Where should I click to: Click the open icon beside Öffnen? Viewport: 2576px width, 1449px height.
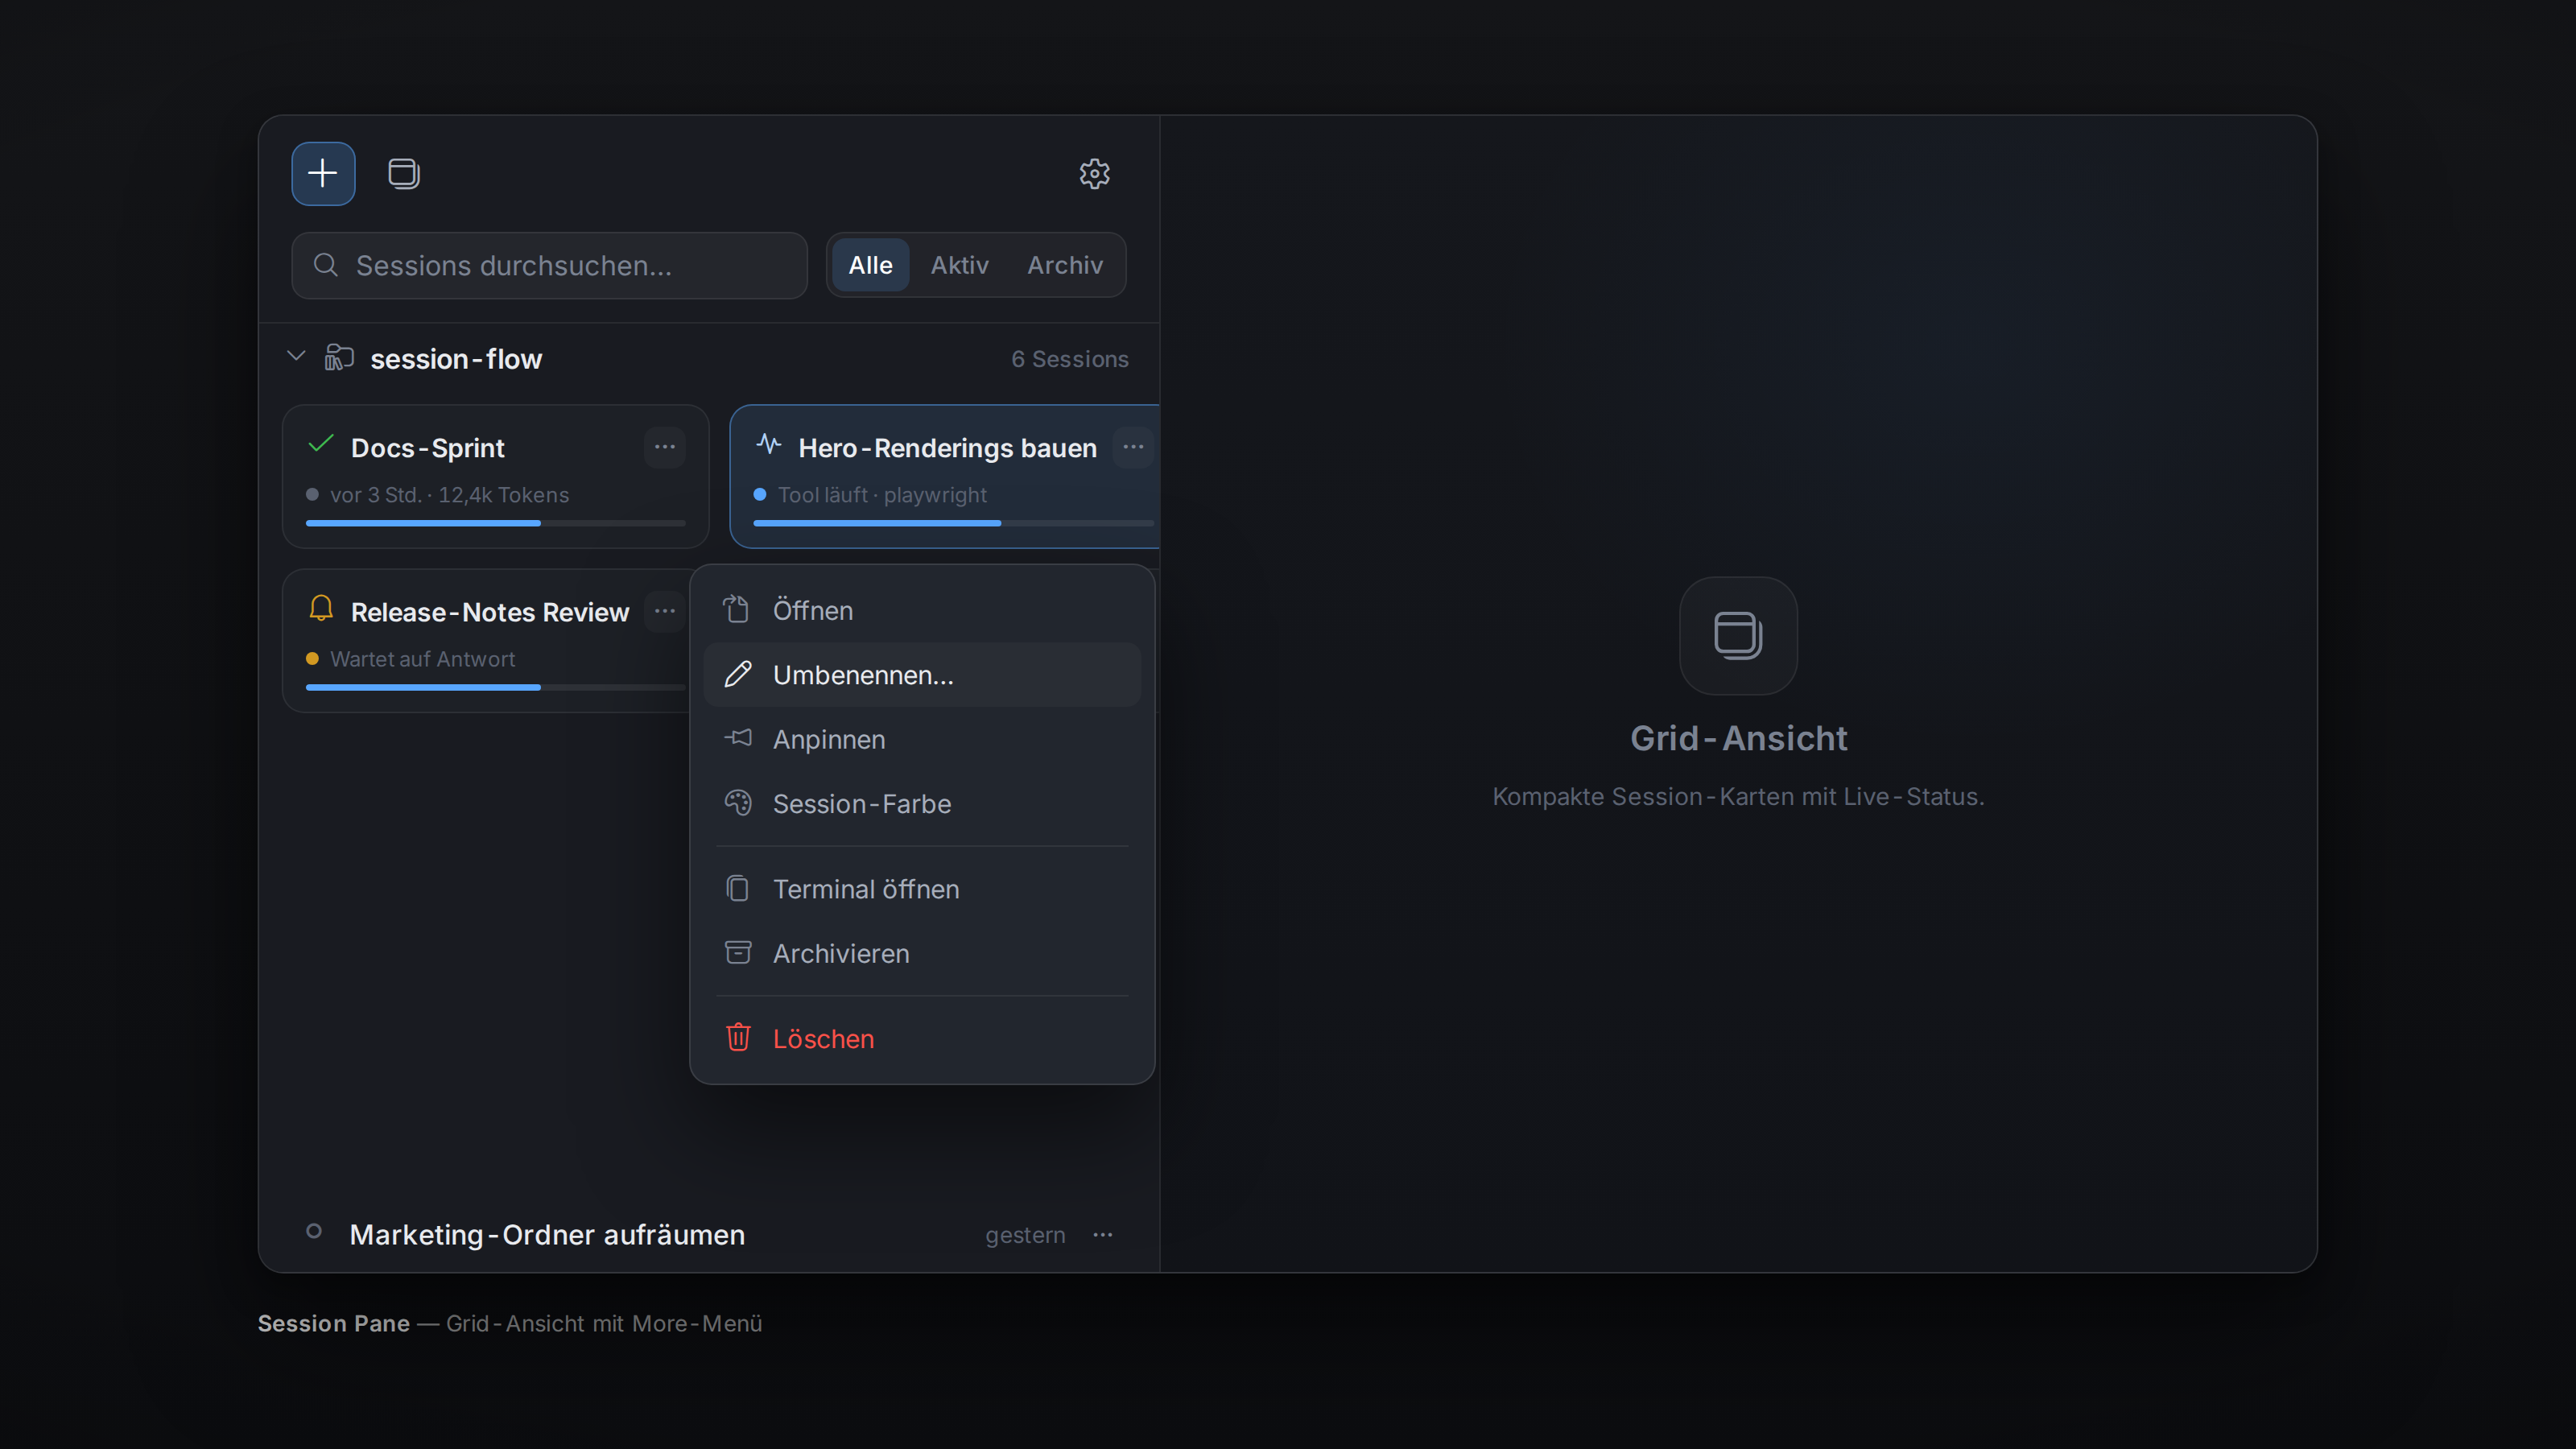pyautogui.click(x=736, y=609)
